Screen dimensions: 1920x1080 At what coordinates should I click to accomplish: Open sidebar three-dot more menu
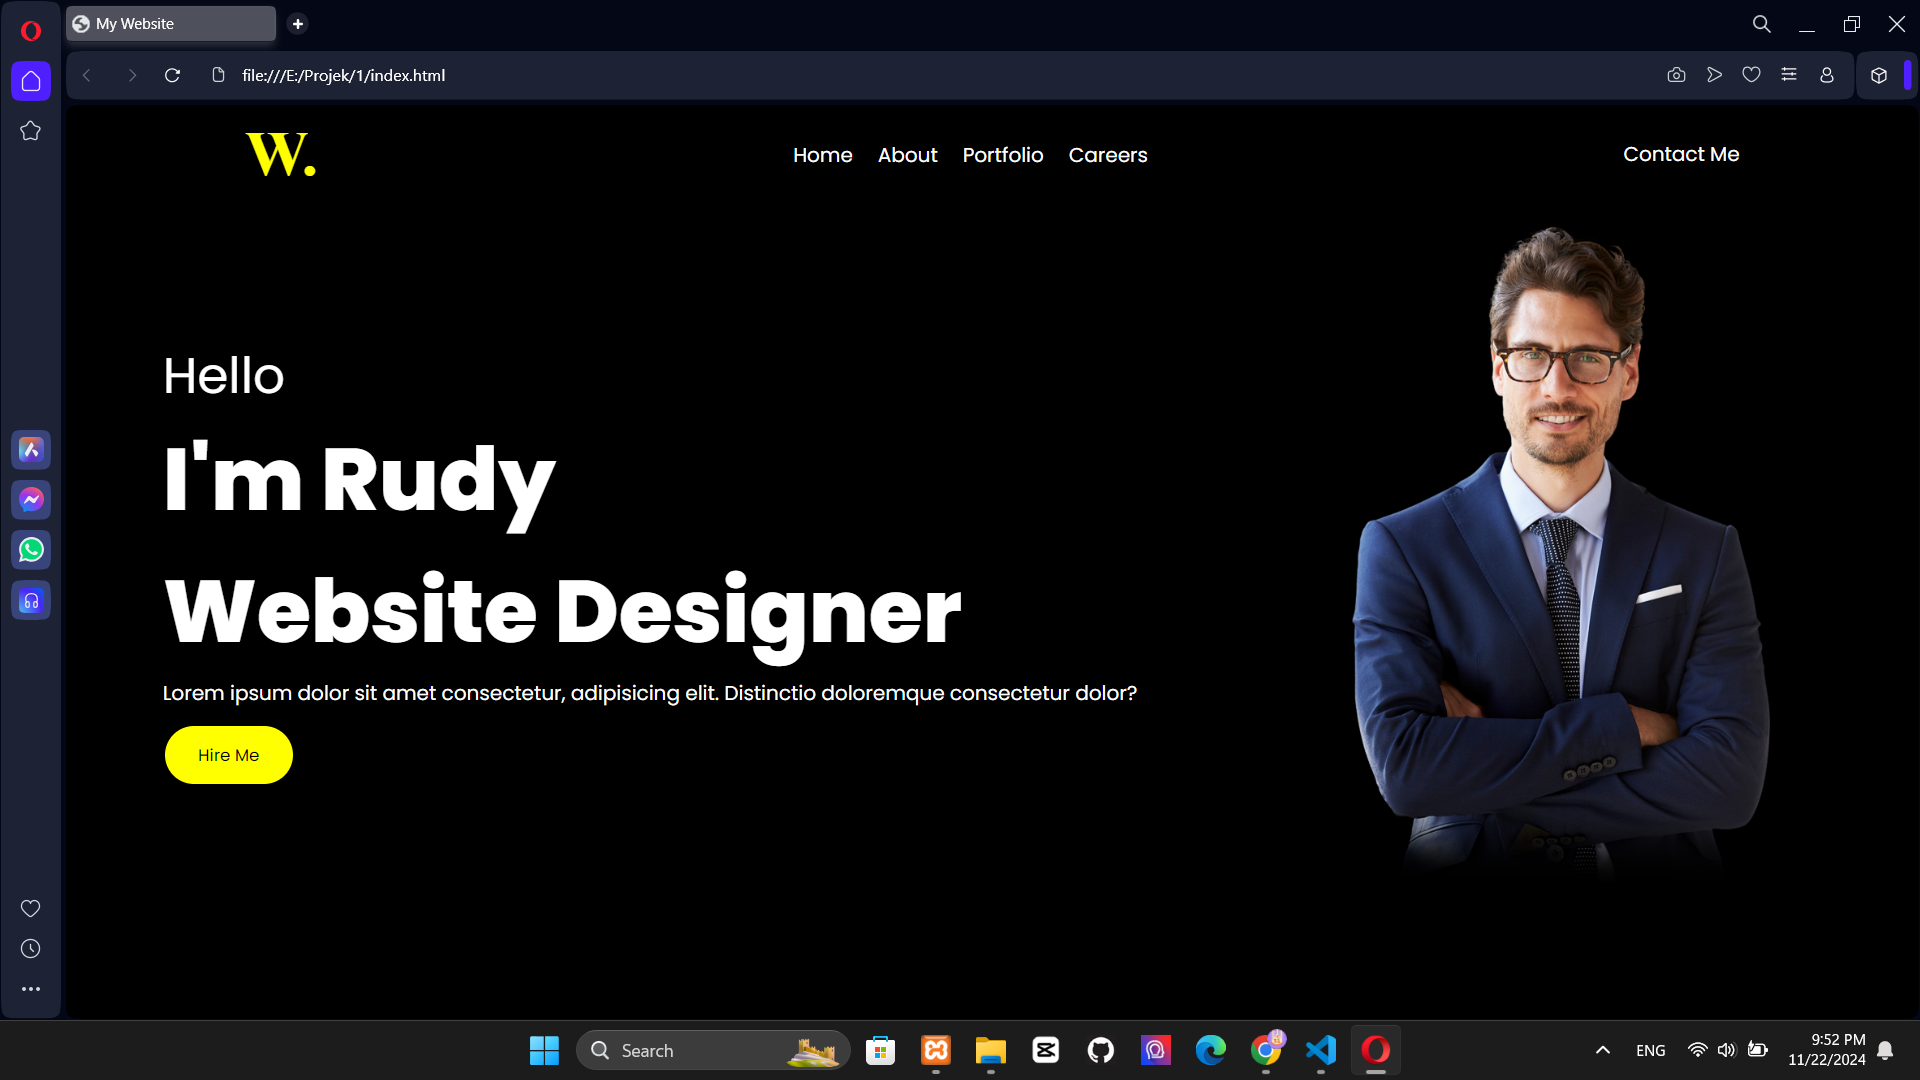[31, 989]
